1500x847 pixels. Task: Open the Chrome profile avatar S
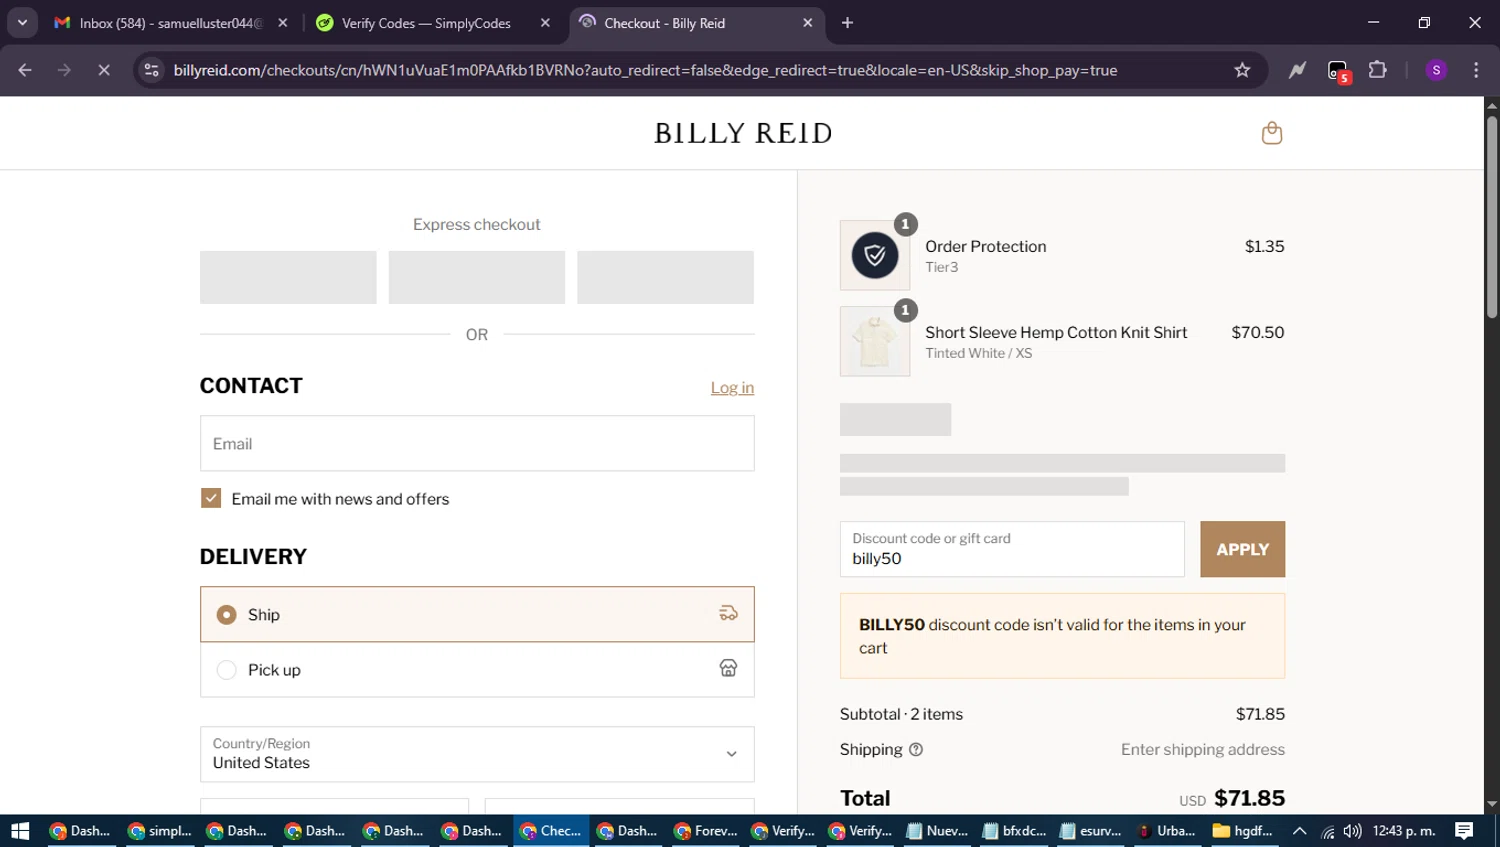1436,70
